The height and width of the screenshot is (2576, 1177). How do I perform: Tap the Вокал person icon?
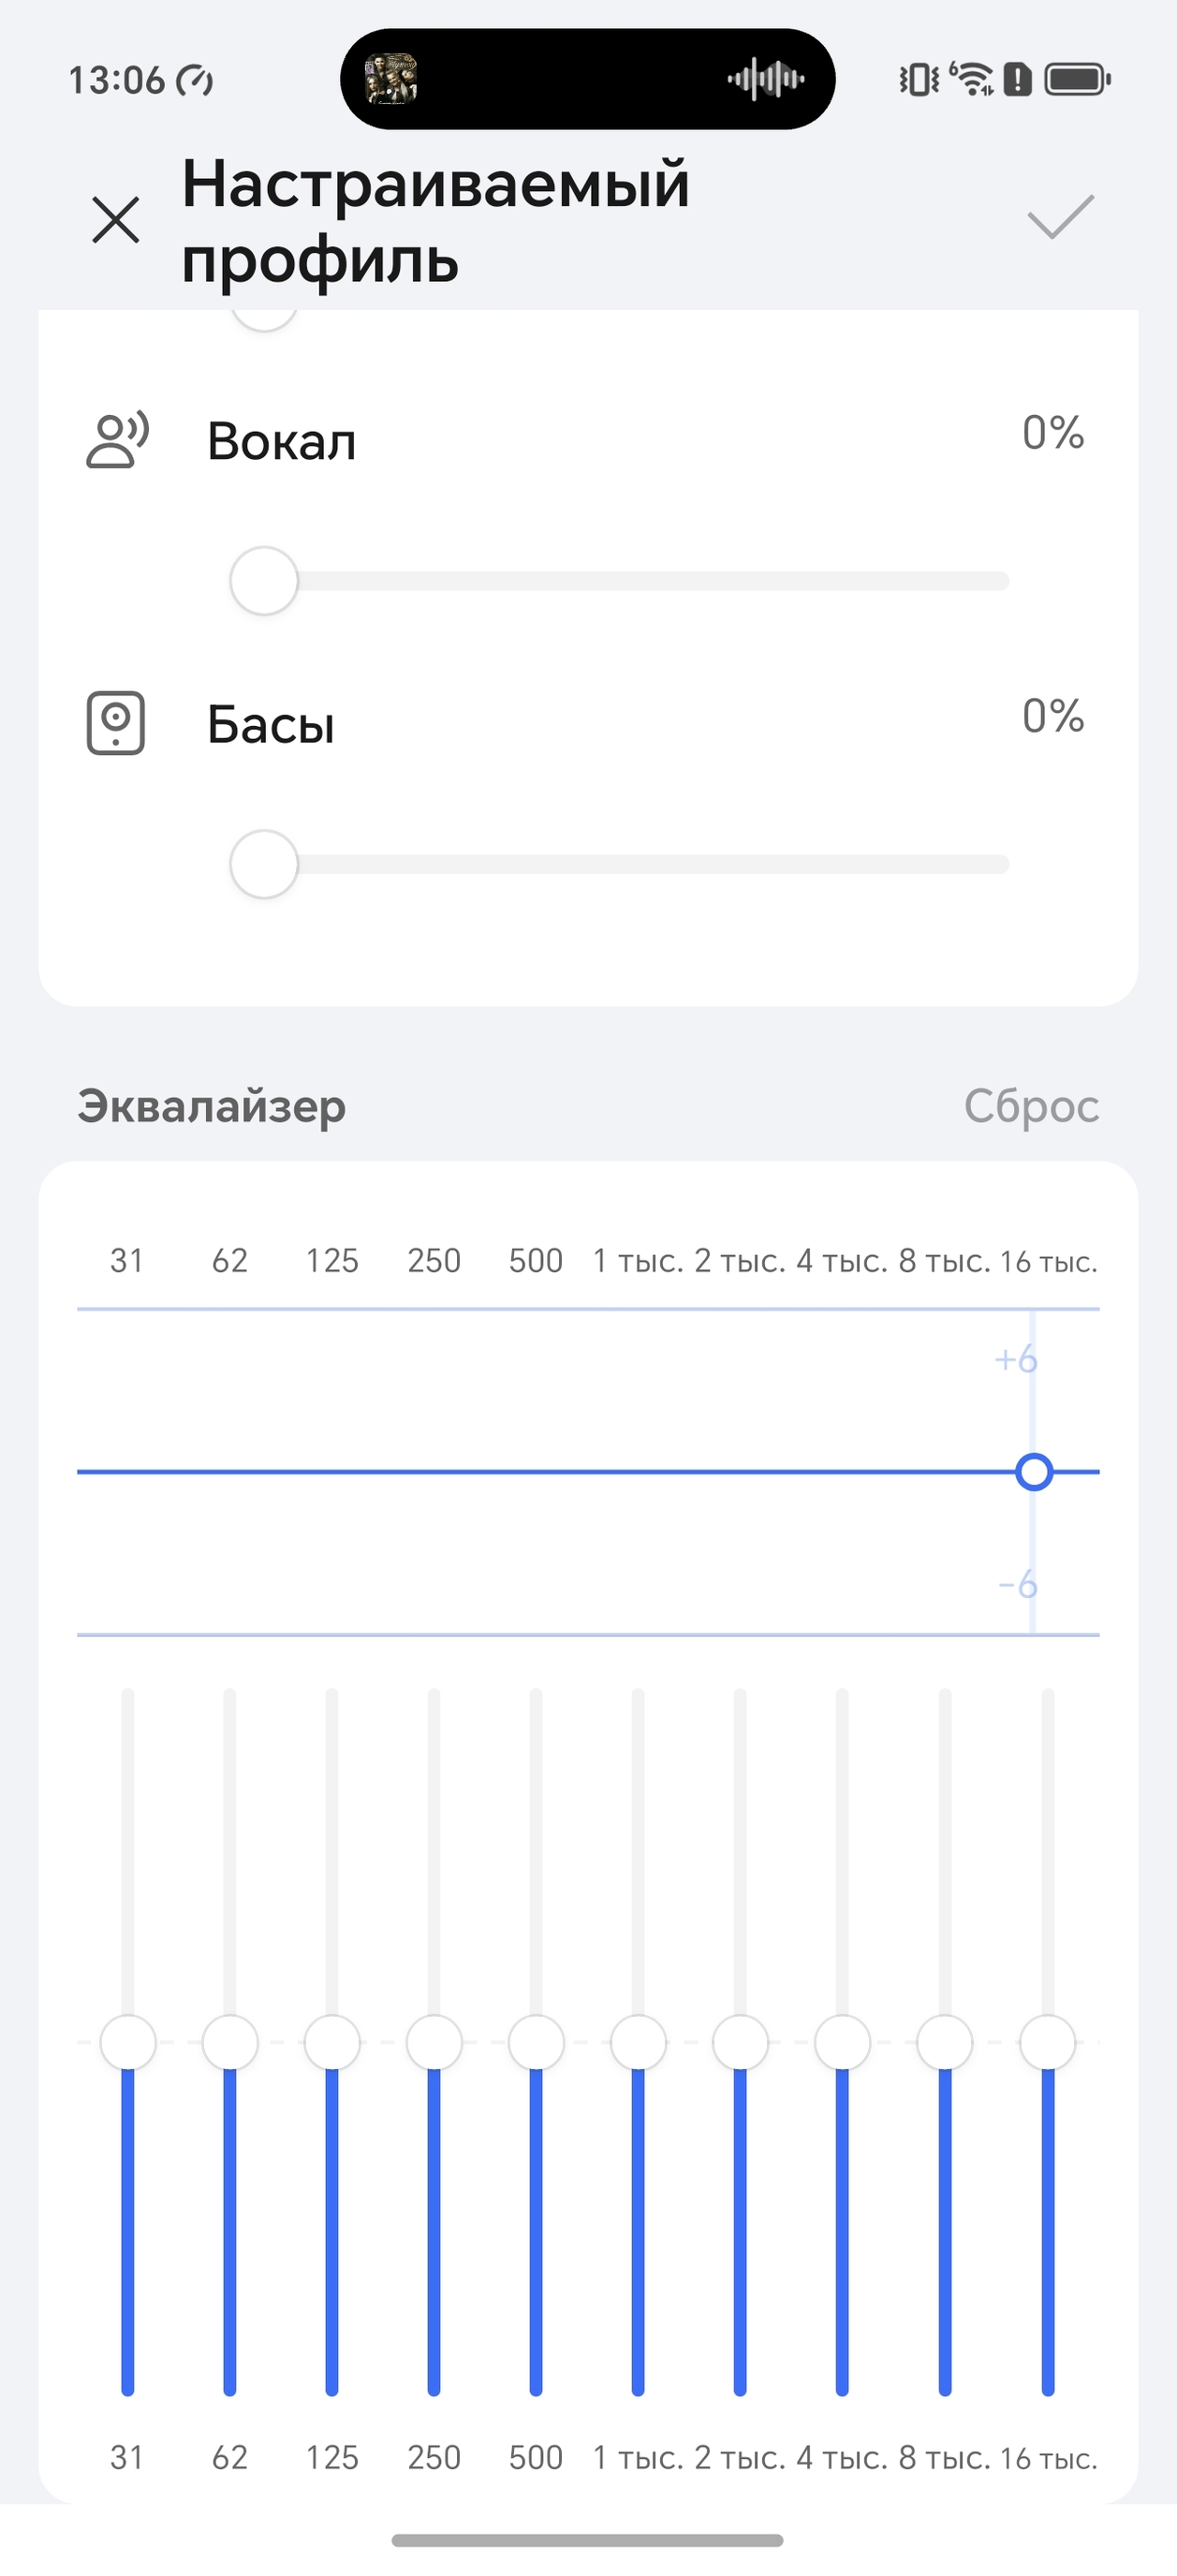point(117,440)
